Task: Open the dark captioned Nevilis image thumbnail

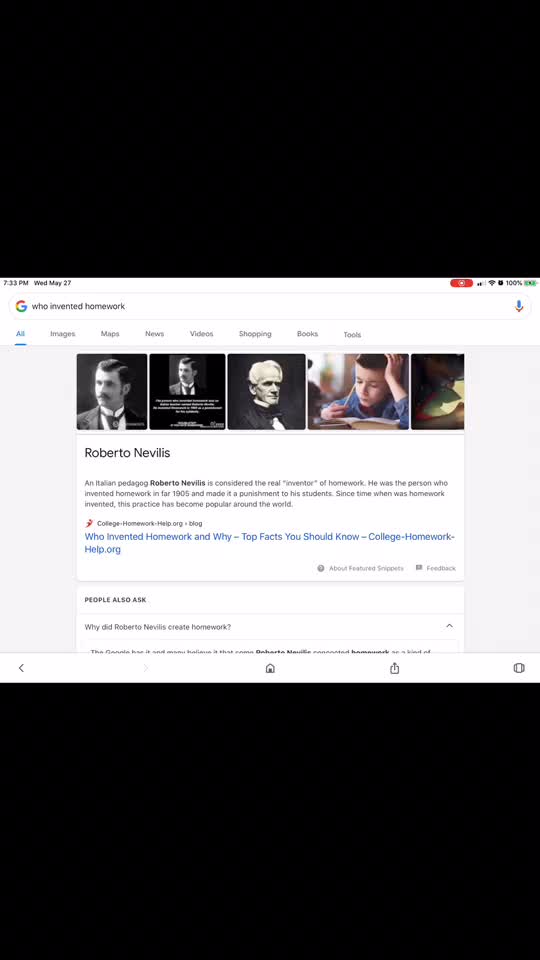Action: (x=187, y=392)
